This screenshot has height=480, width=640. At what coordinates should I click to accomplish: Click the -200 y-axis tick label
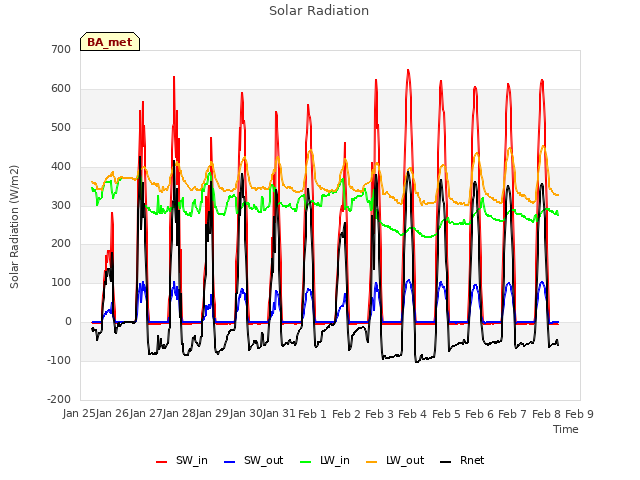pos(59,399)
